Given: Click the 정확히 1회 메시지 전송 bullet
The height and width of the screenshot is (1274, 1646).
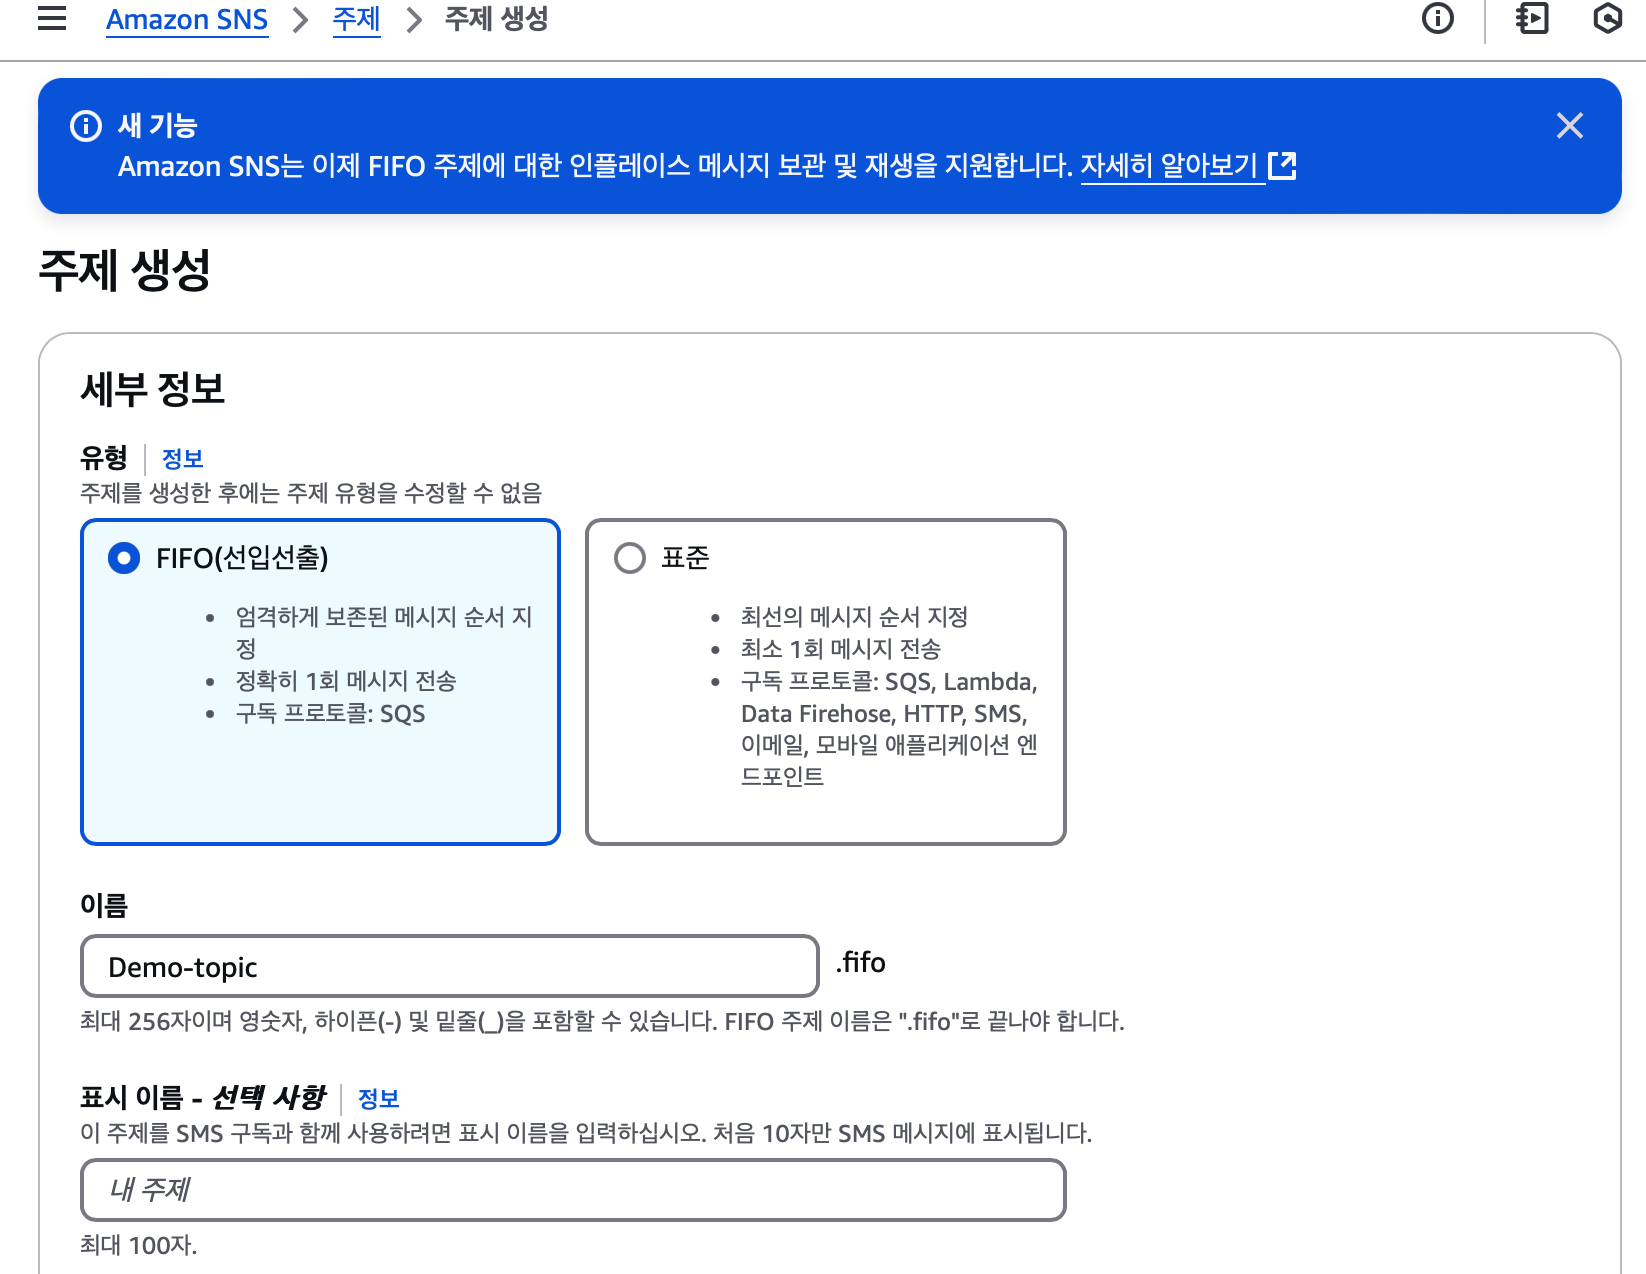Looking at the screenshot, I should point(346,682).
